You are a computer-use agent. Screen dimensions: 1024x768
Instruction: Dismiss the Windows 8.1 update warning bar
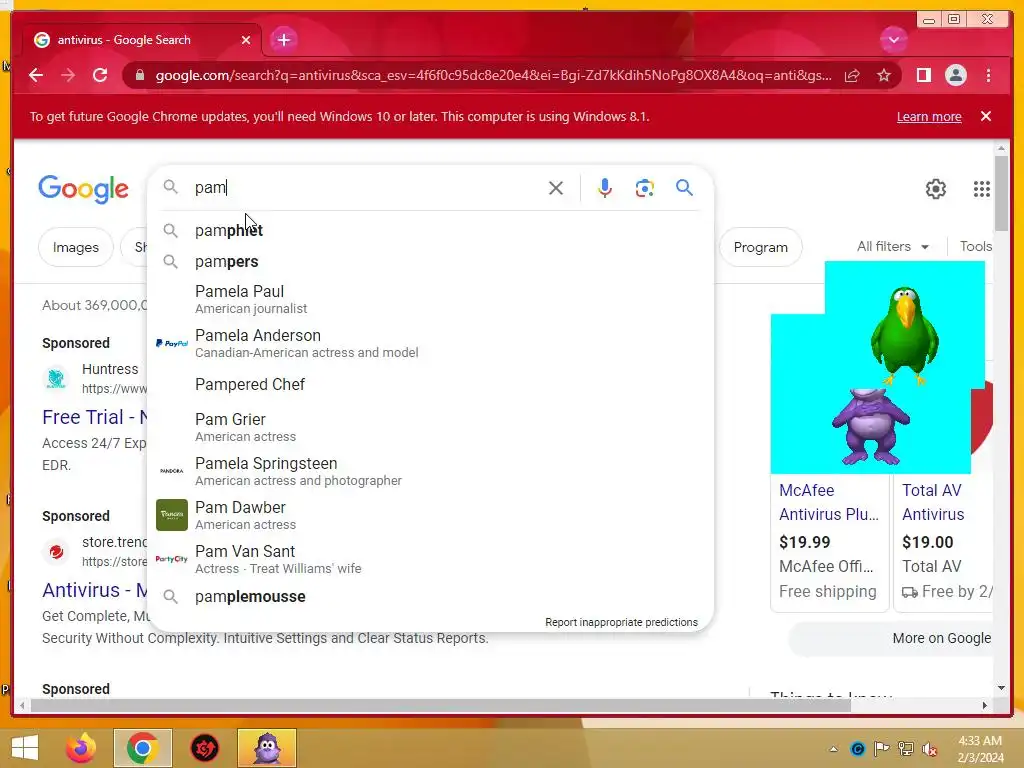pyautogui.click(x=985, y=116)
